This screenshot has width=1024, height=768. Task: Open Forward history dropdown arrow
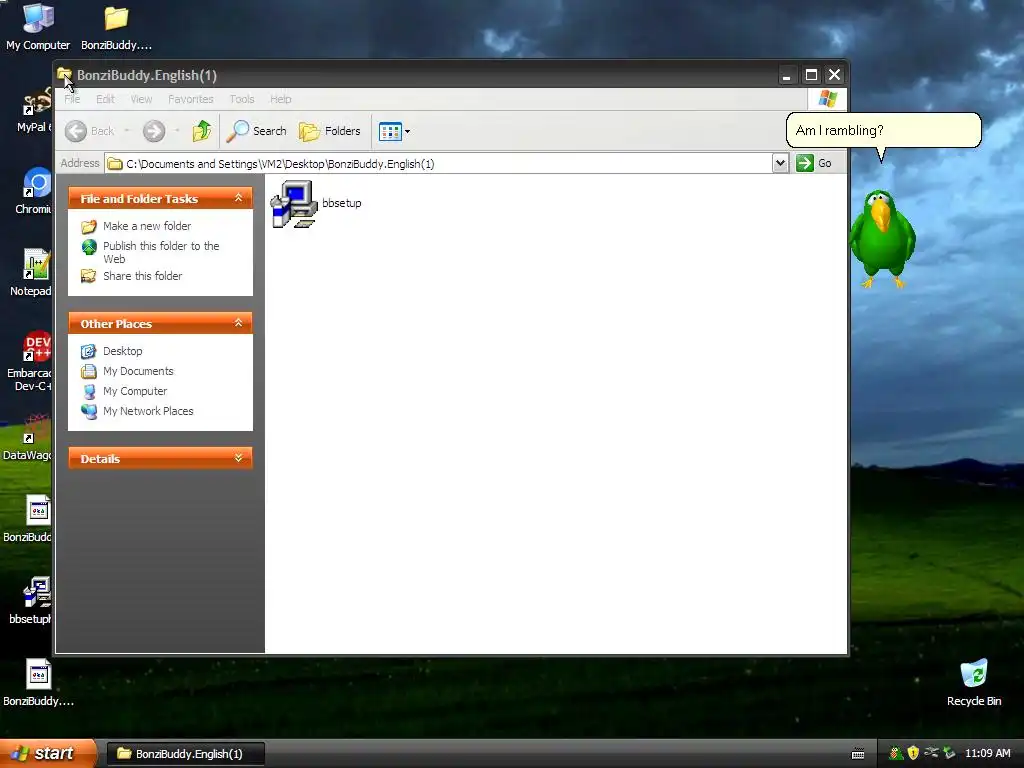coord(177,131)
